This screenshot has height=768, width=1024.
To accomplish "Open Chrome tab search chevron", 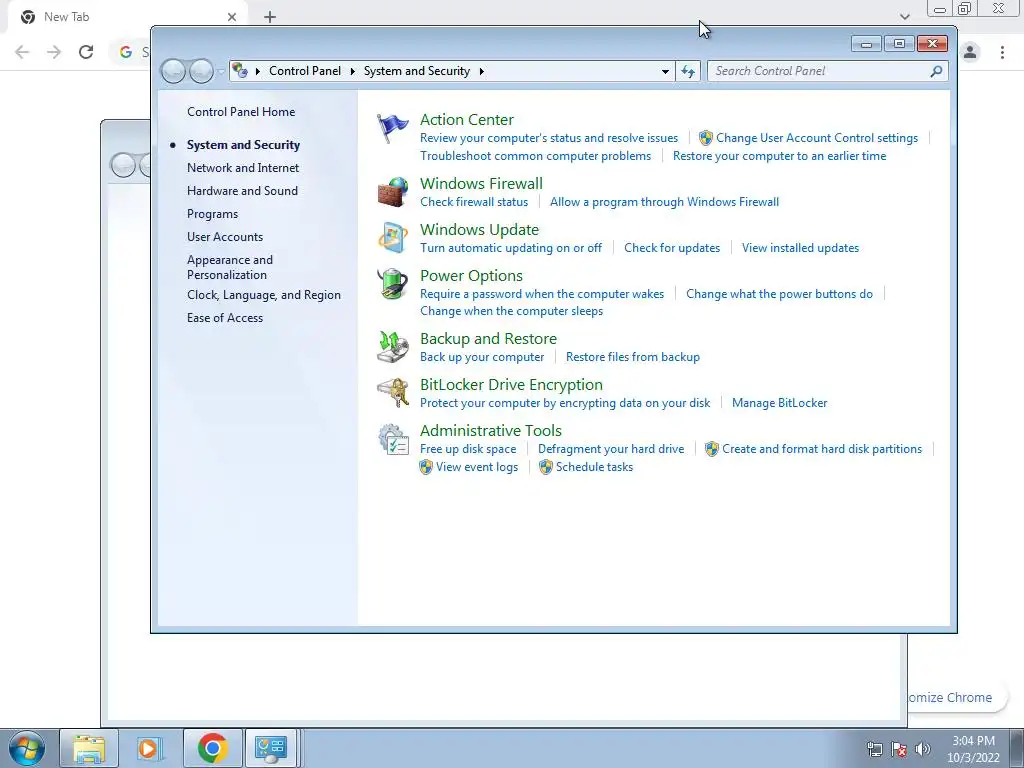I will (904, 16).
